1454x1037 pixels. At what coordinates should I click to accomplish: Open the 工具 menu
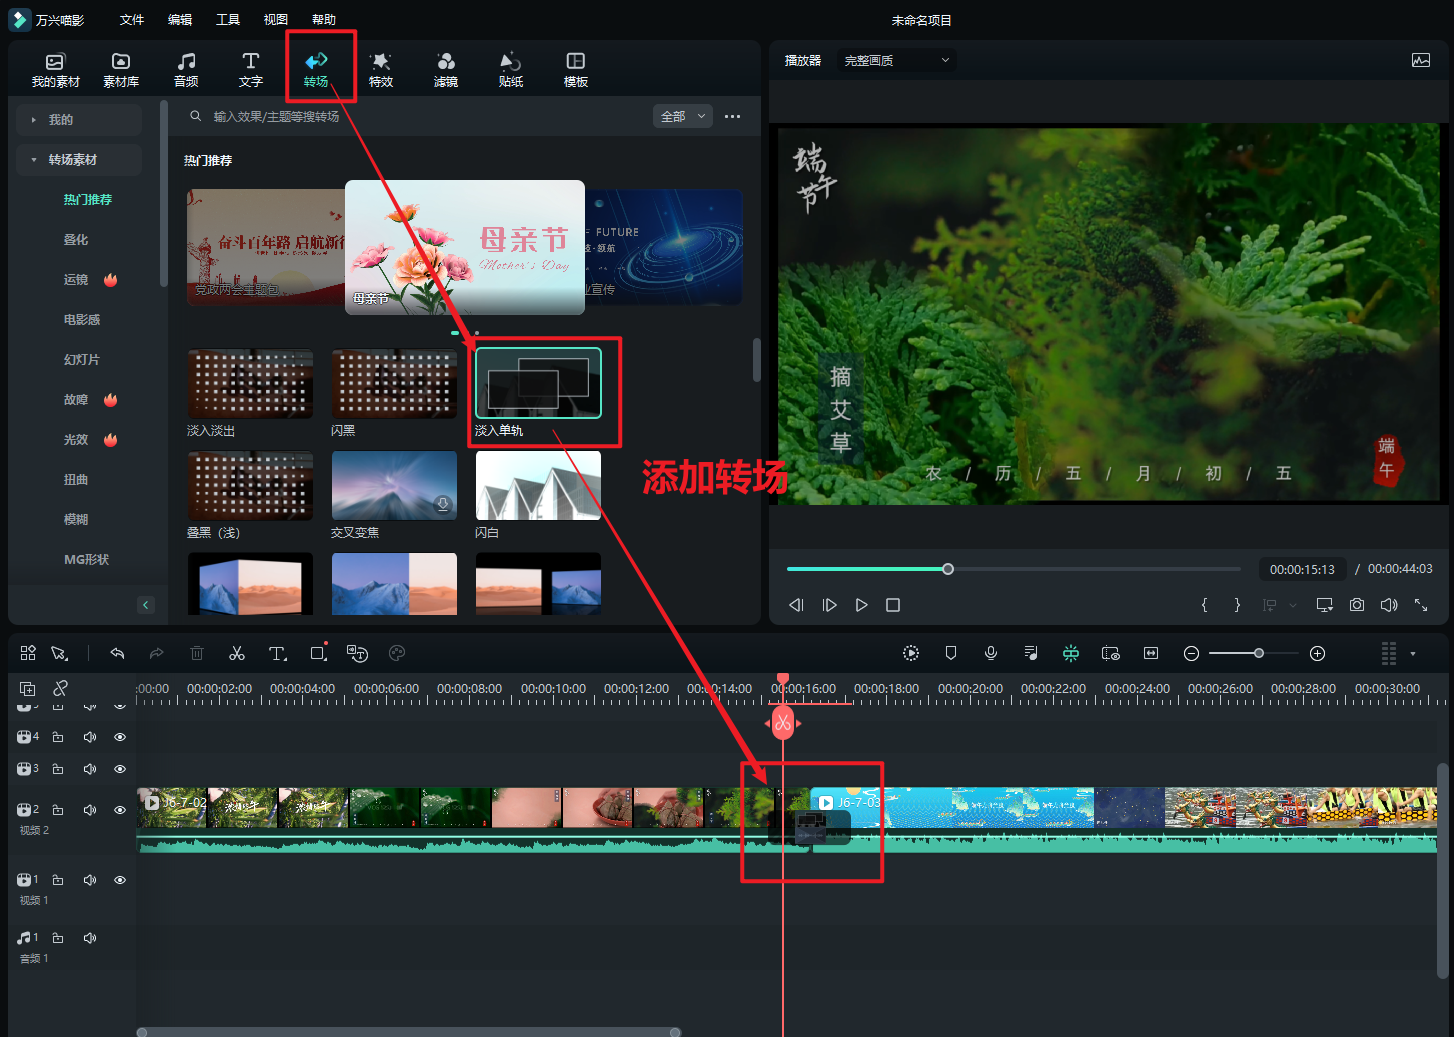[228, 20]
